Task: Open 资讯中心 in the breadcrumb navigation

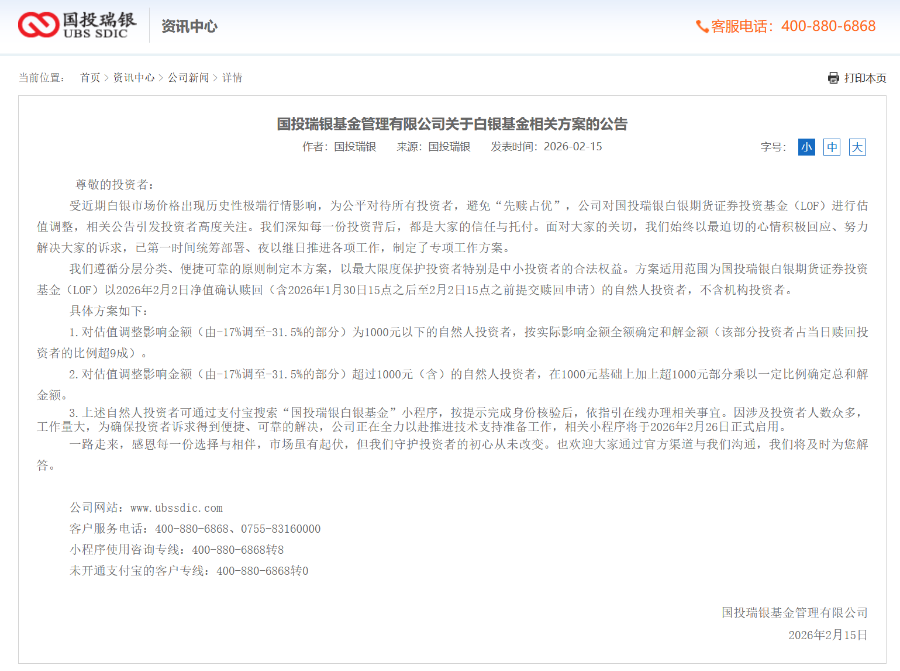Action: (x=135, y=76)
